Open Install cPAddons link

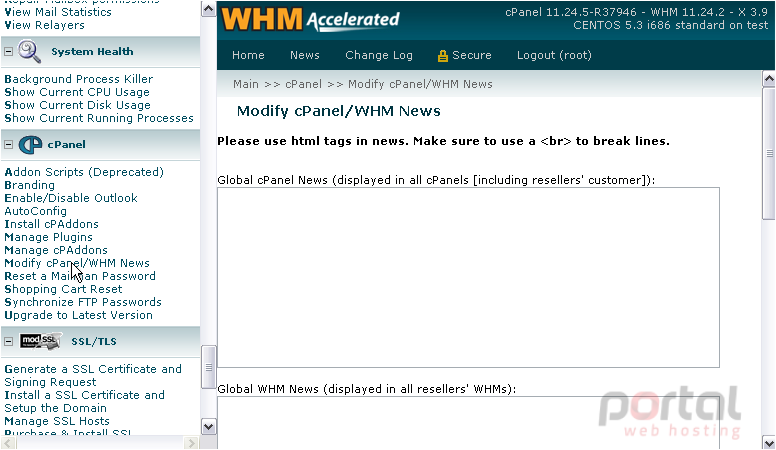[51, 224]
